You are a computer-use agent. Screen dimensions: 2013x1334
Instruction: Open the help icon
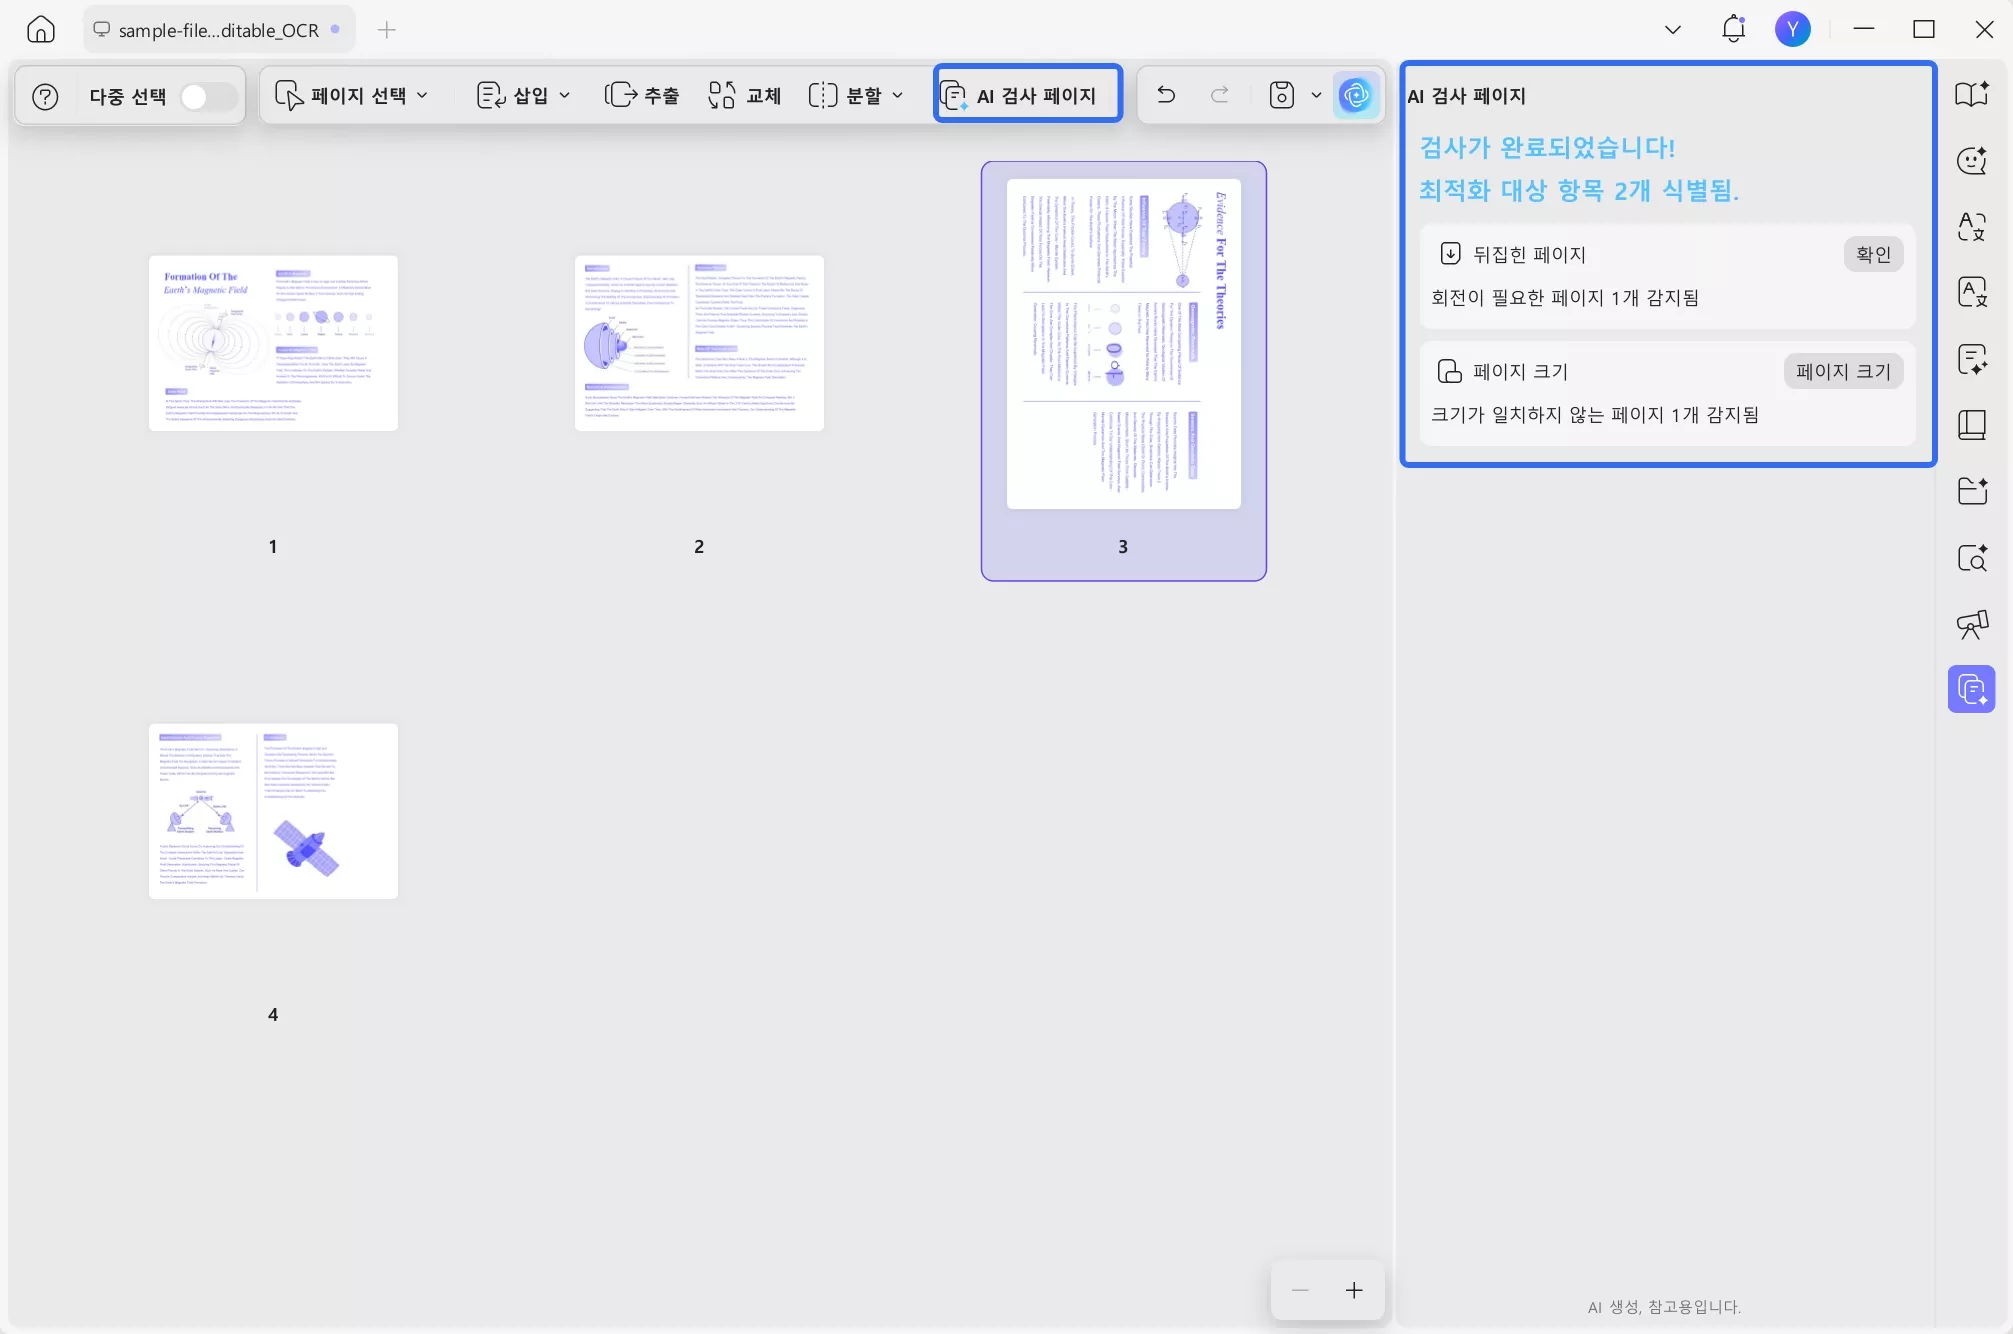45,95
